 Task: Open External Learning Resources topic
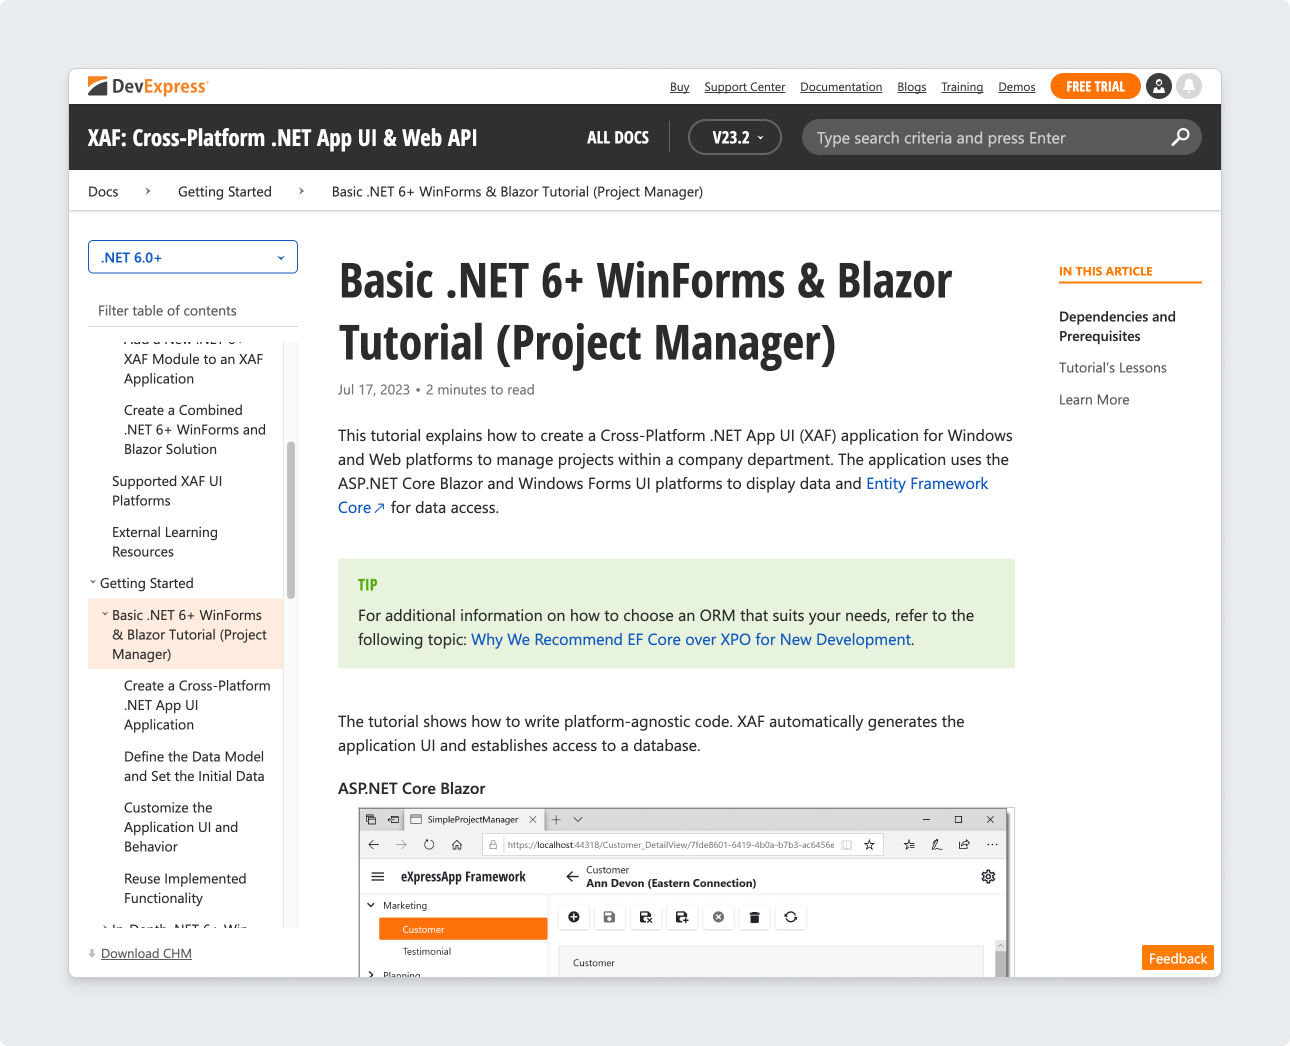165,542
